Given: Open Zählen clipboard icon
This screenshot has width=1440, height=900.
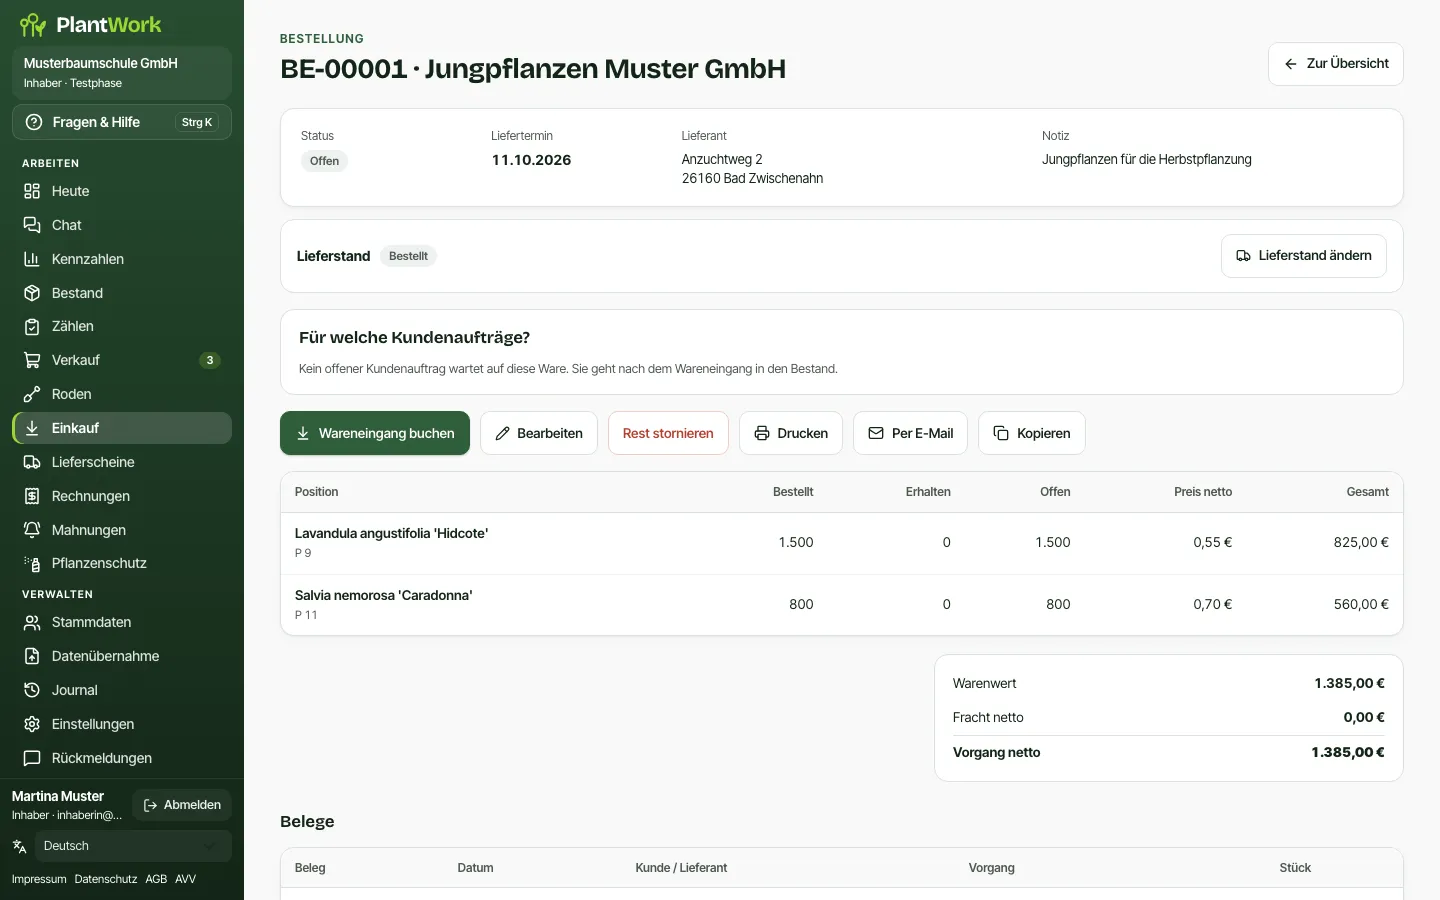Looking at the screenshot, I should [x=32, y=326].
